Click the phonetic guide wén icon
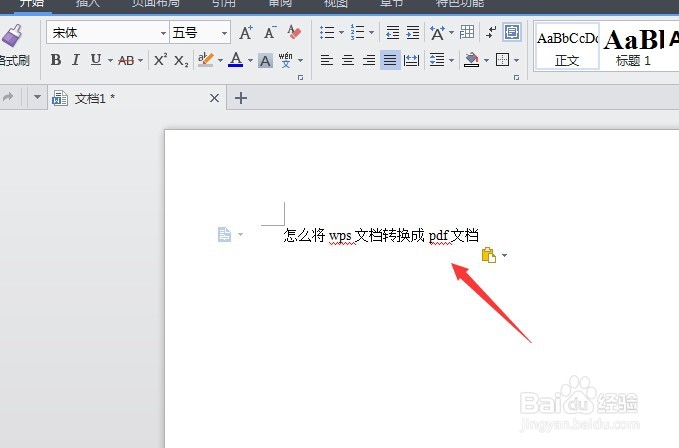Image resolution: width=679 pixels, height=448 pixels. point(285,60)
